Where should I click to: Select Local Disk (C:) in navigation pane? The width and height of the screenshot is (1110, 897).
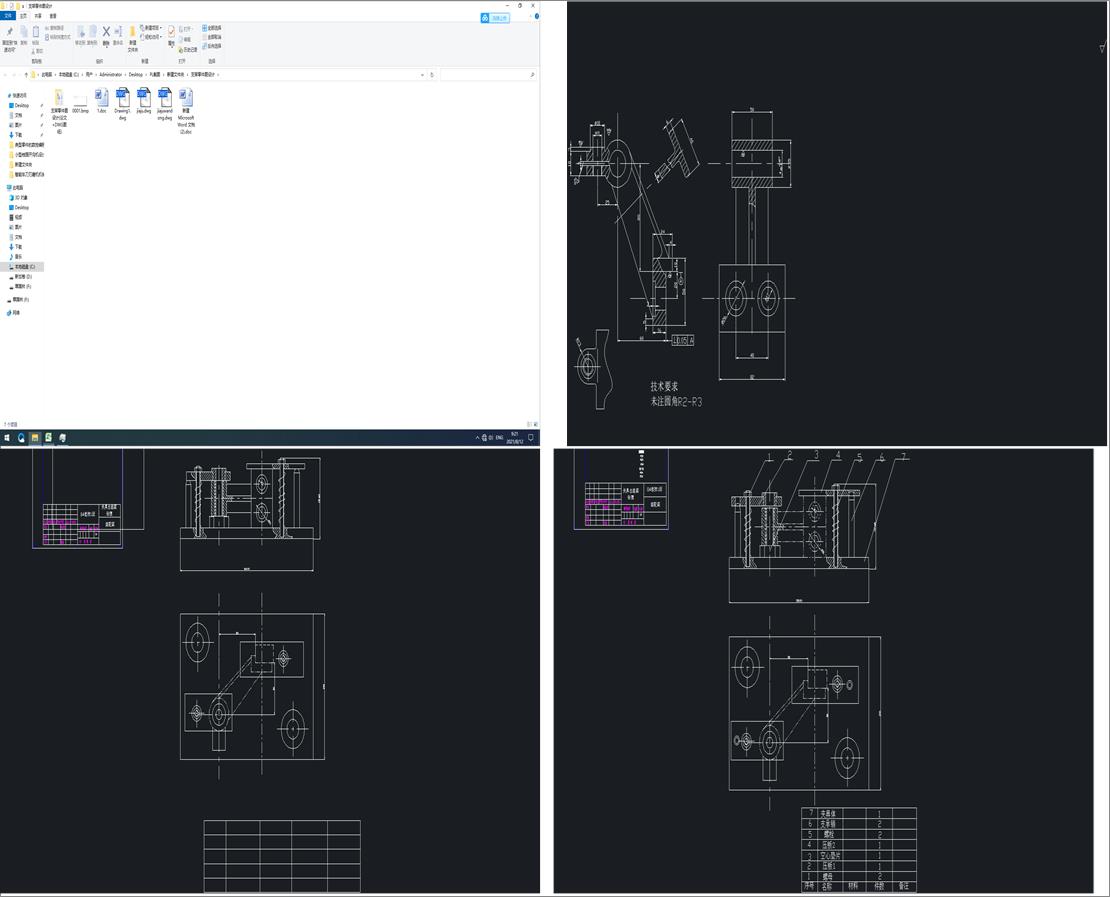pos(23,267)
